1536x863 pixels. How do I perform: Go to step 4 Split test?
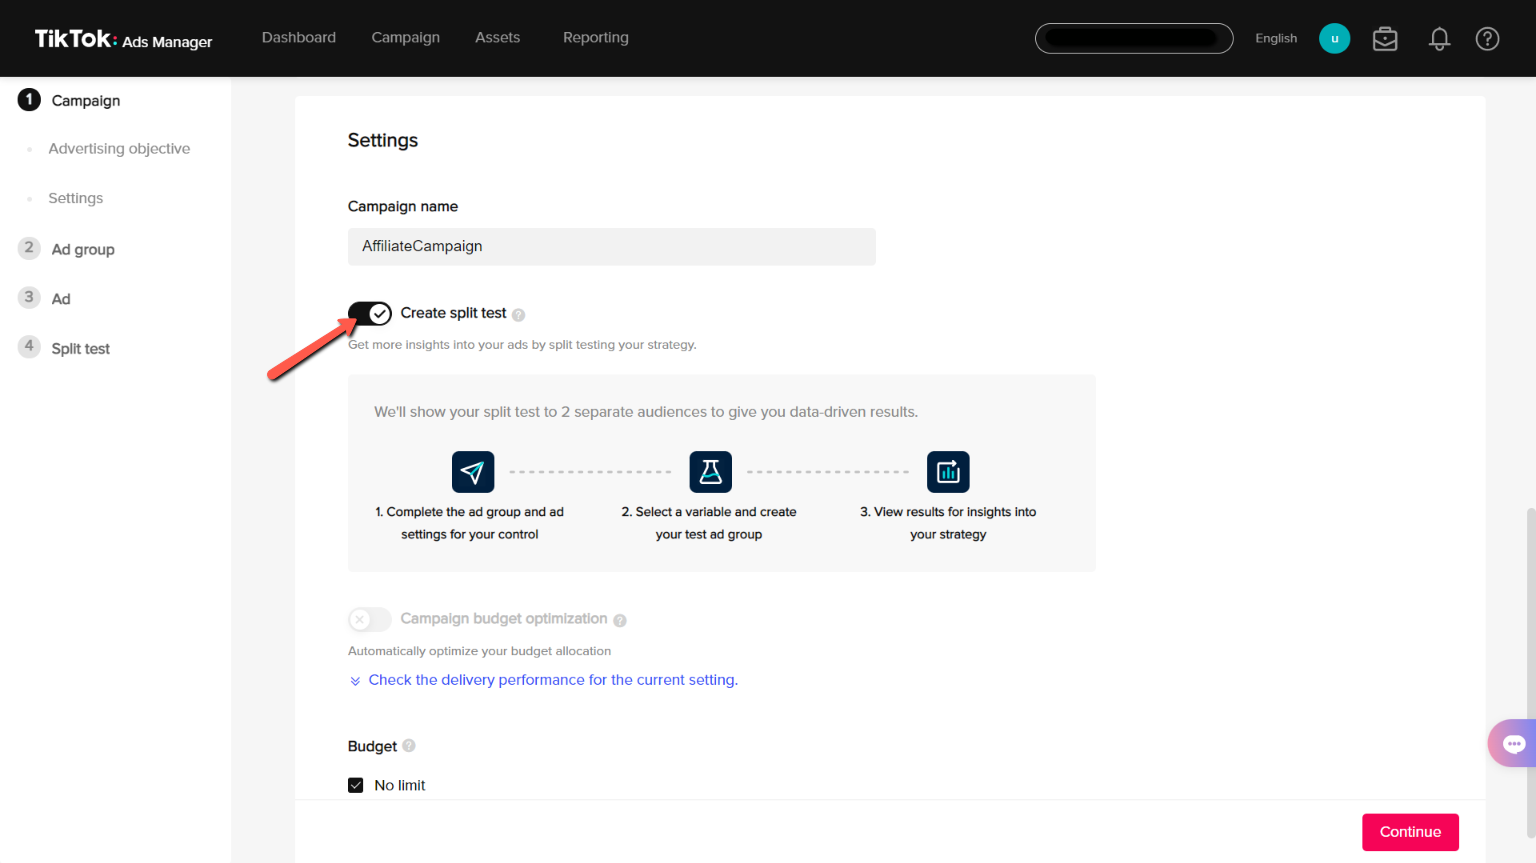tap(65, 348)
